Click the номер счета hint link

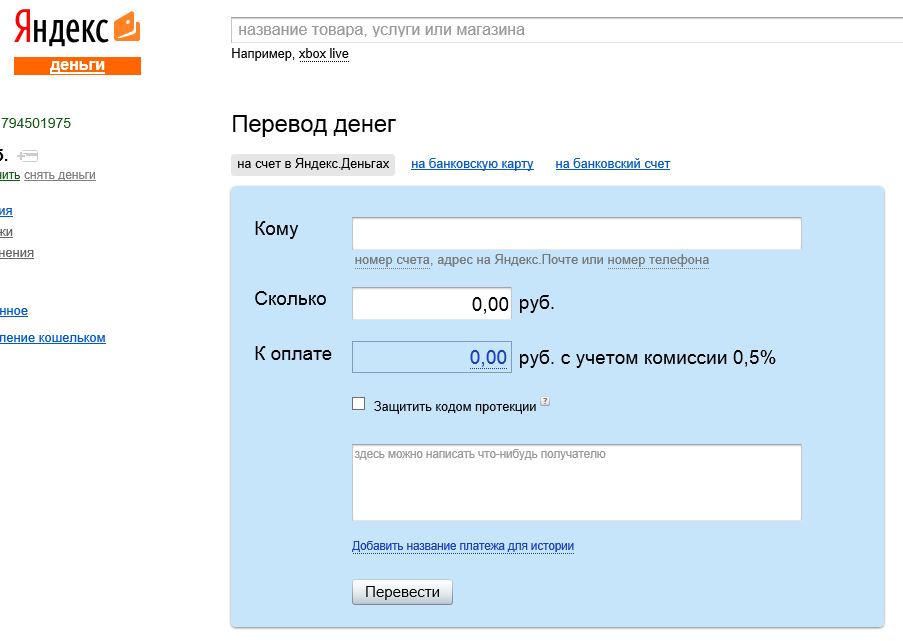coord(392,260)
